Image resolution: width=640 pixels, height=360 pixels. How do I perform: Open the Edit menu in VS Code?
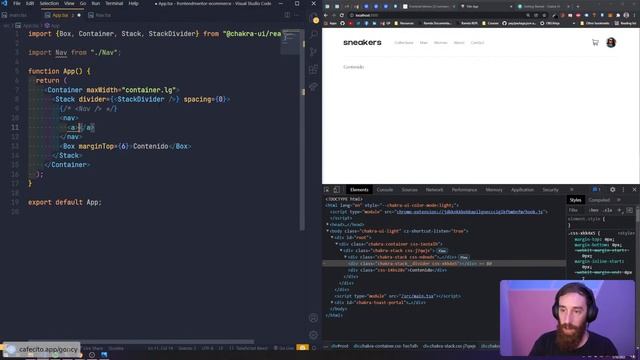[x=30, y=3]
